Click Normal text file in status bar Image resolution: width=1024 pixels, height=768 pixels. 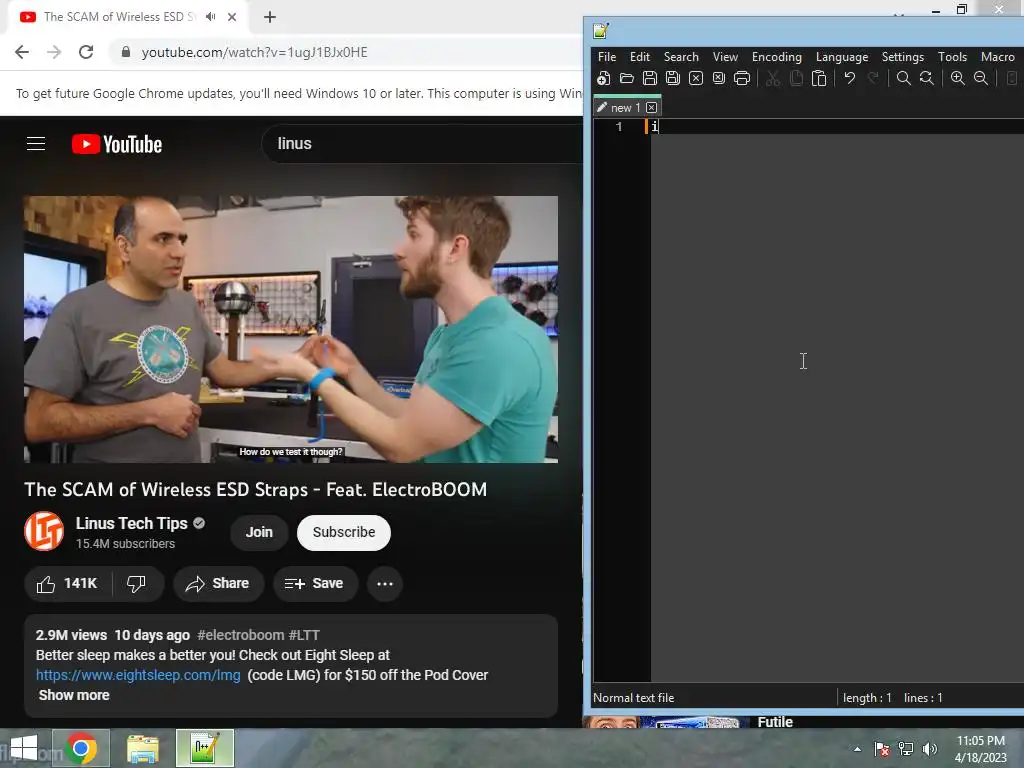click(633, 697)
